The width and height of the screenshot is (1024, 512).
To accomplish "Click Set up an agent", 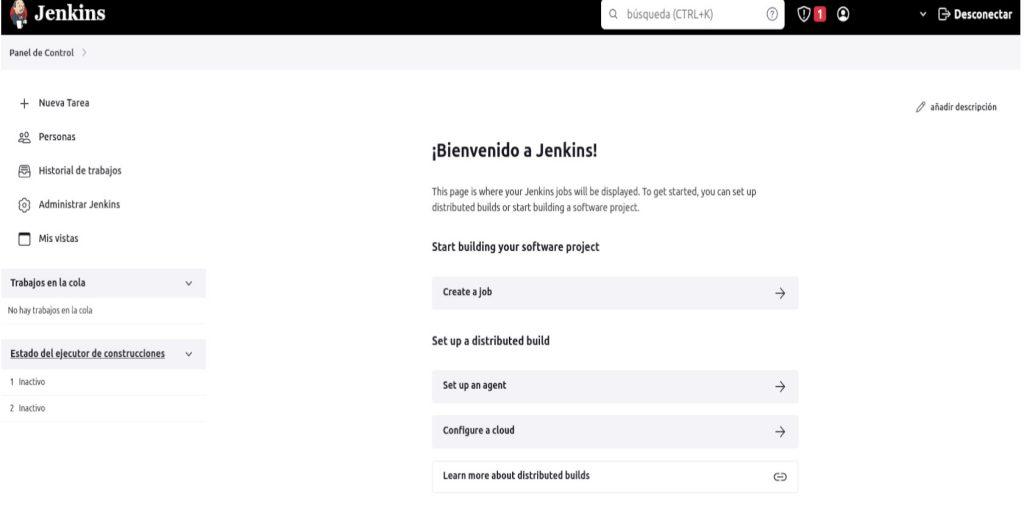I will [615, 386].
